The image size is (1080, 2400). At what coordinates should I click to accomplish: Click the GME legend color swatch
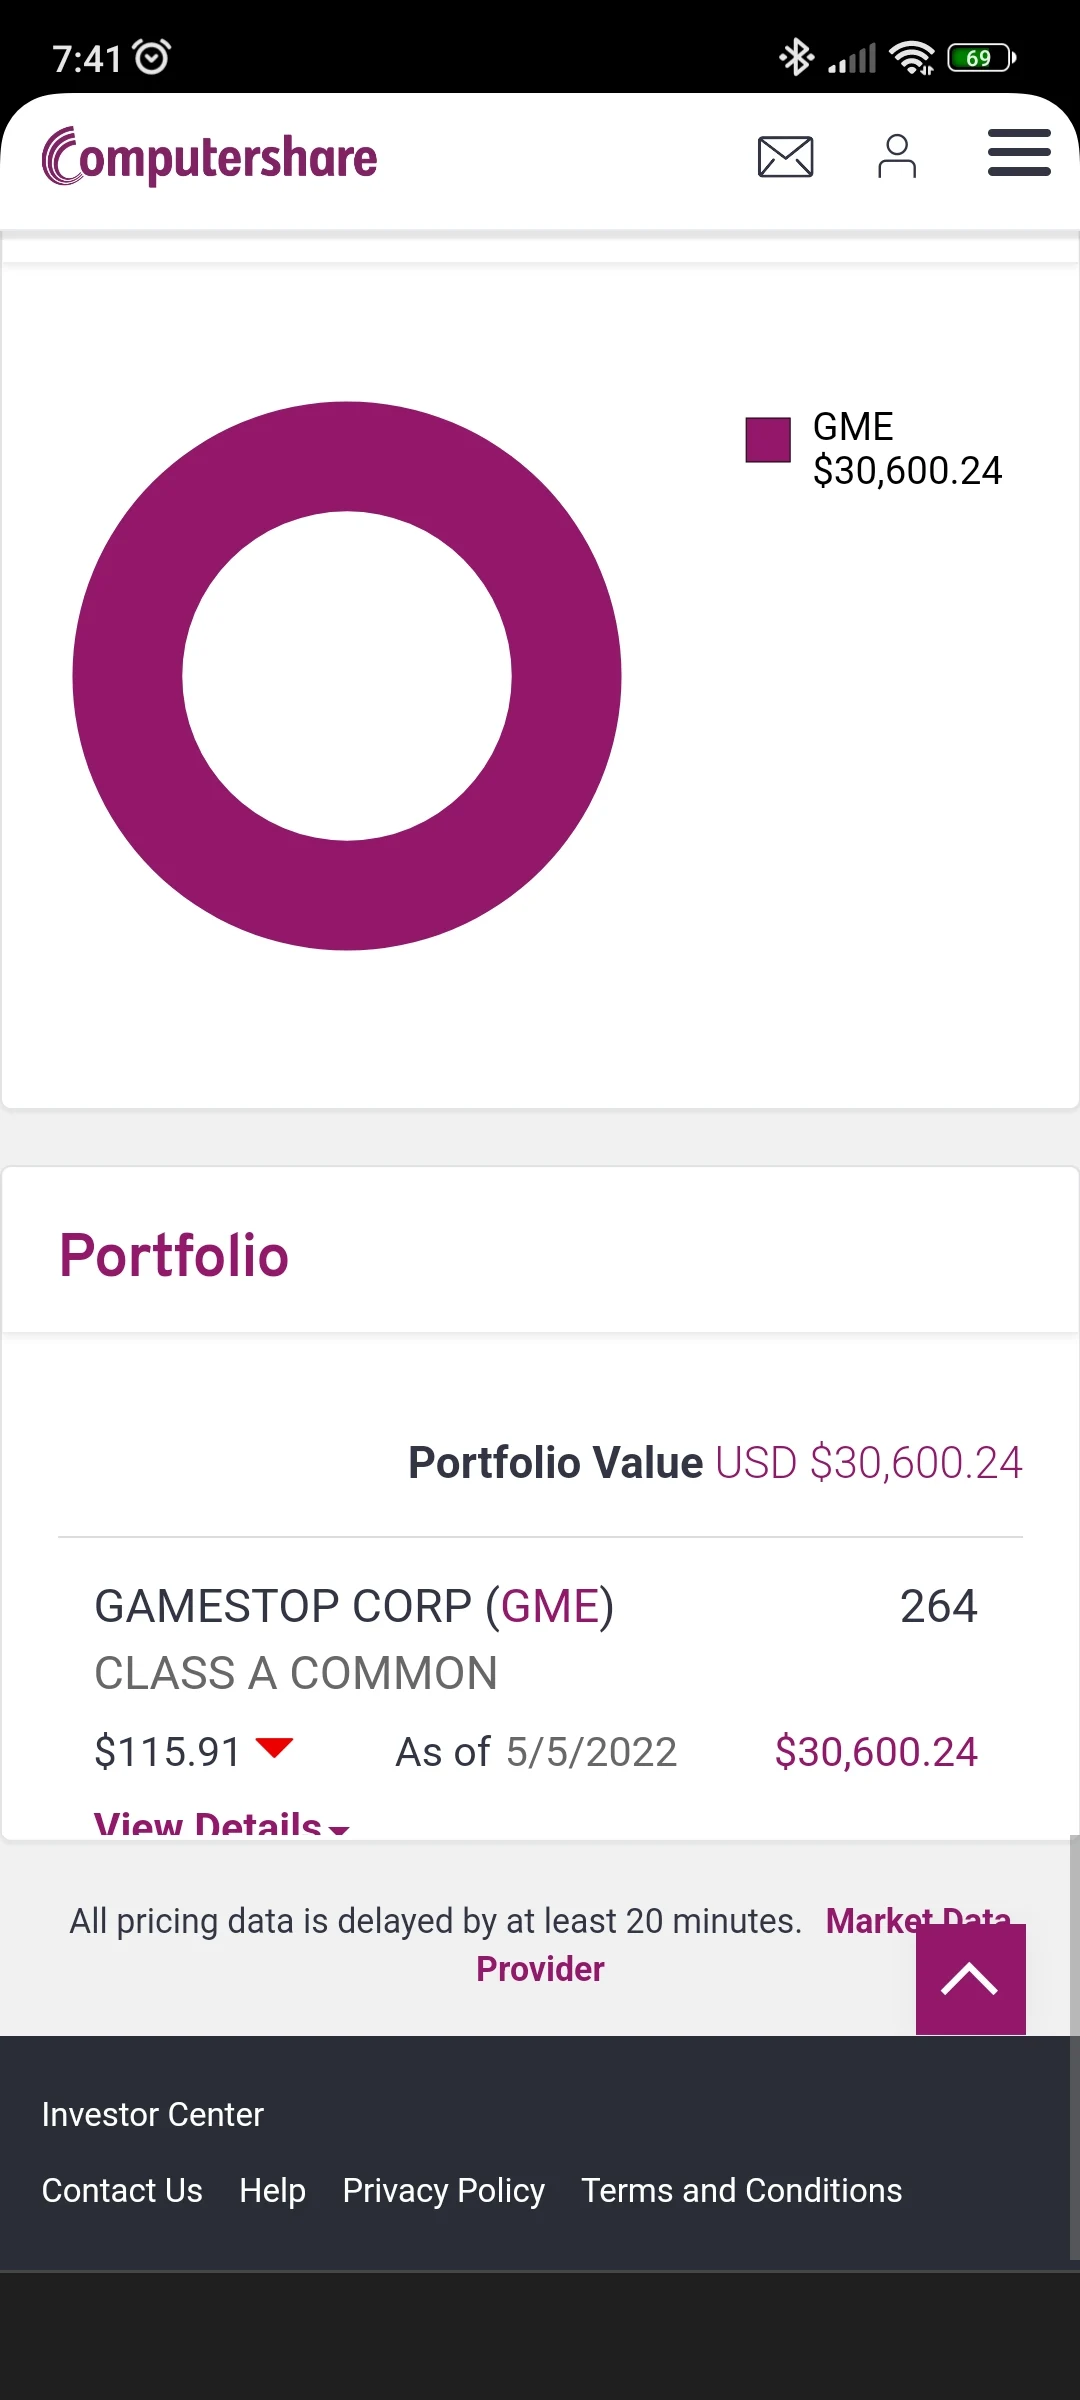coord(768,440)
